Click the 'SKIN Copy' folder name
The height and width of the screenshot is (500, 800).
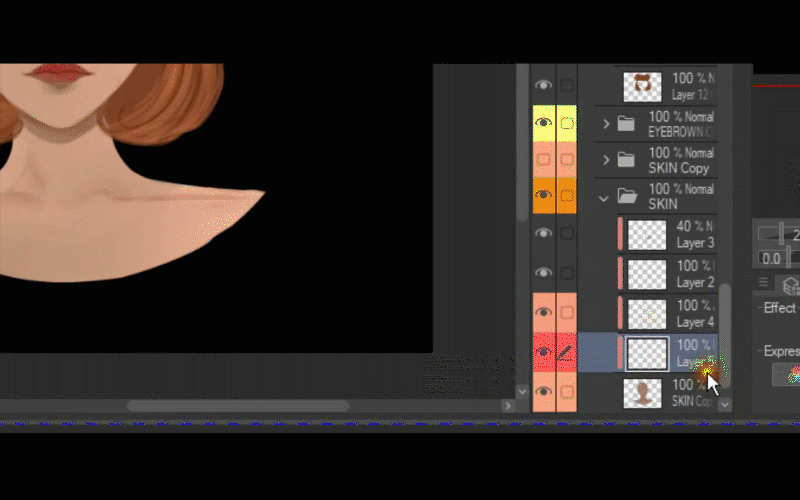pos(679,168)
